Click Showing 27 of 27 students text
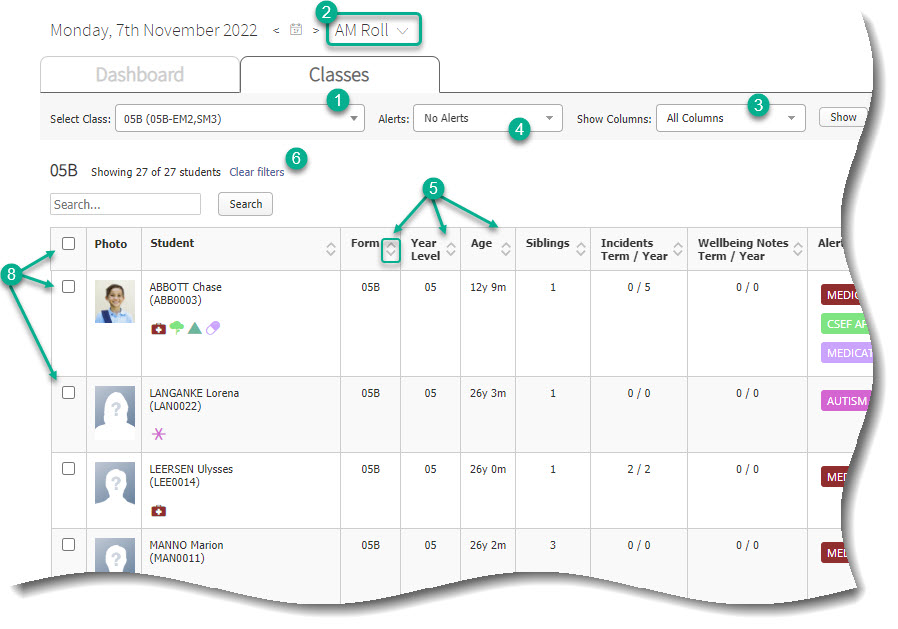898x629 pixels. 156,172
